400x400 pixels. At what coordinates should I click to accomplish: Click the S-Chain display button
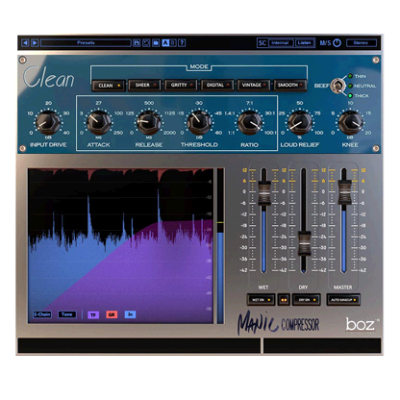(x=42, y=314)
